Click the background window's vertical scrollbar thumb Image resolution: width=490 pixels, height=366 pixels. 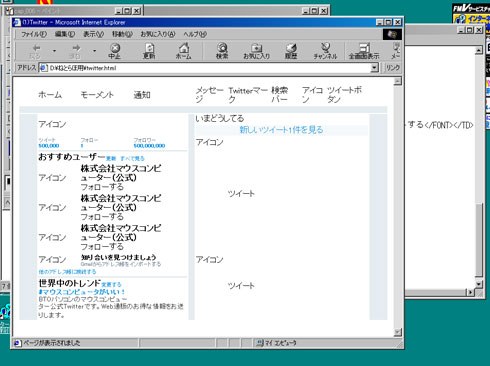click(479, 240)
